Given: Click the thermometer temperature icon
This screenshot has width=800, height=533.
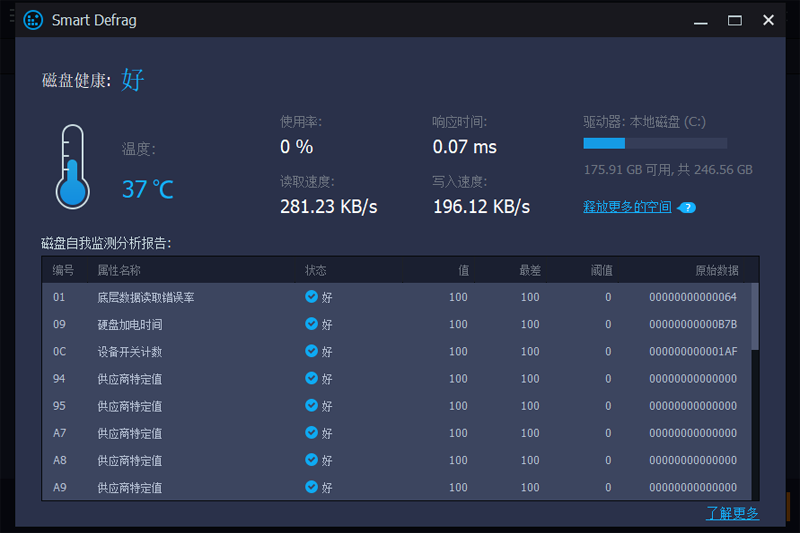Looking at the screenshot, I should tap(72, 167).
